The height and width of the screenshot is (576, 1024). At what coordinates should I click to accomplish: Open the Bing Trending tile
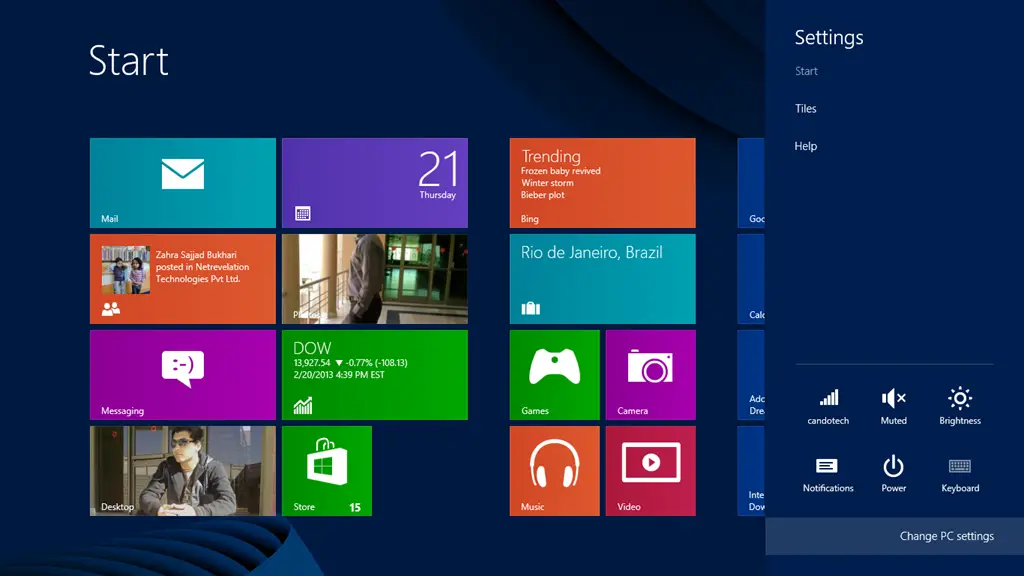click(602, 182)
